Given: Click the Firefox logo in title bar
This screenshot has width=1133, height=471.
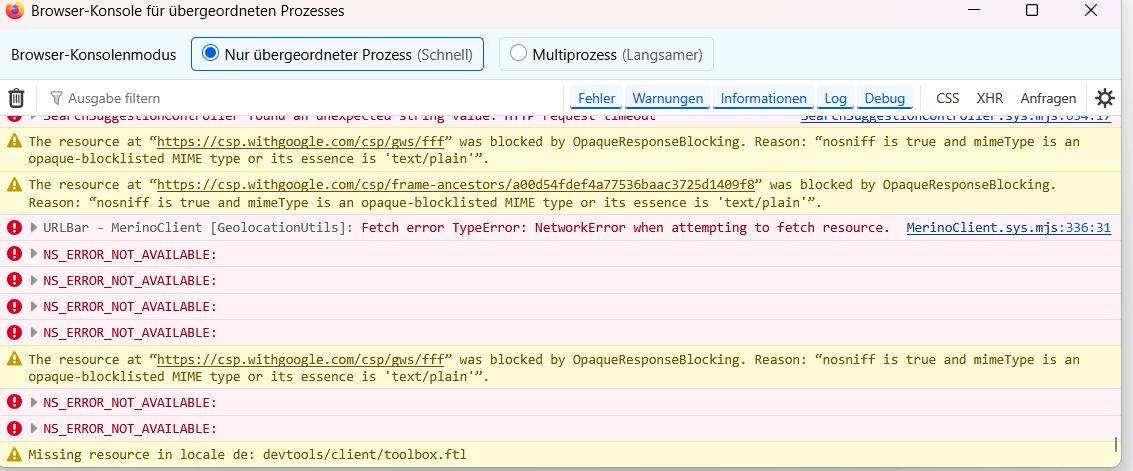Looking at the screenshot, I should (x=15, y=11).
